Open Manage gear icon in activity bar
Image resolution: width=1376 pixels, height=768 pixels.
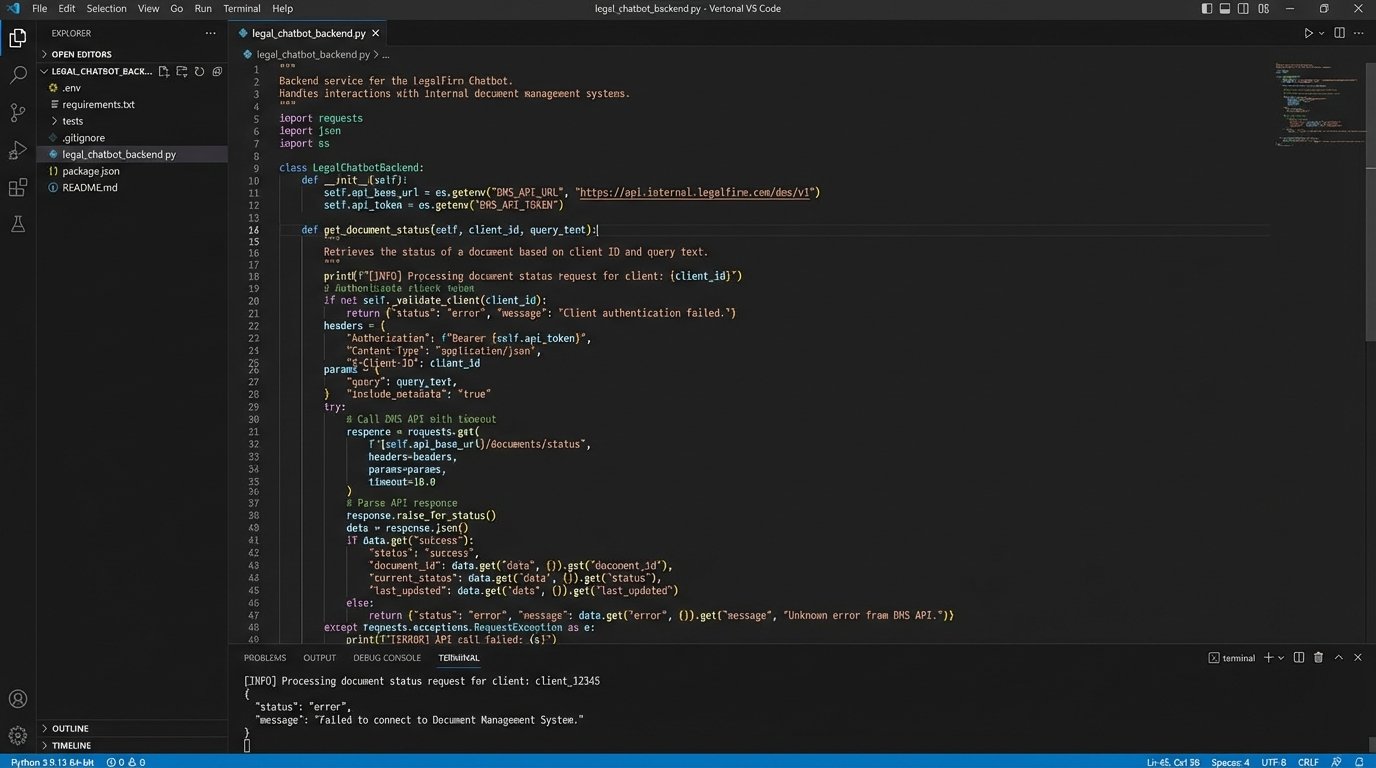(17, 735)
